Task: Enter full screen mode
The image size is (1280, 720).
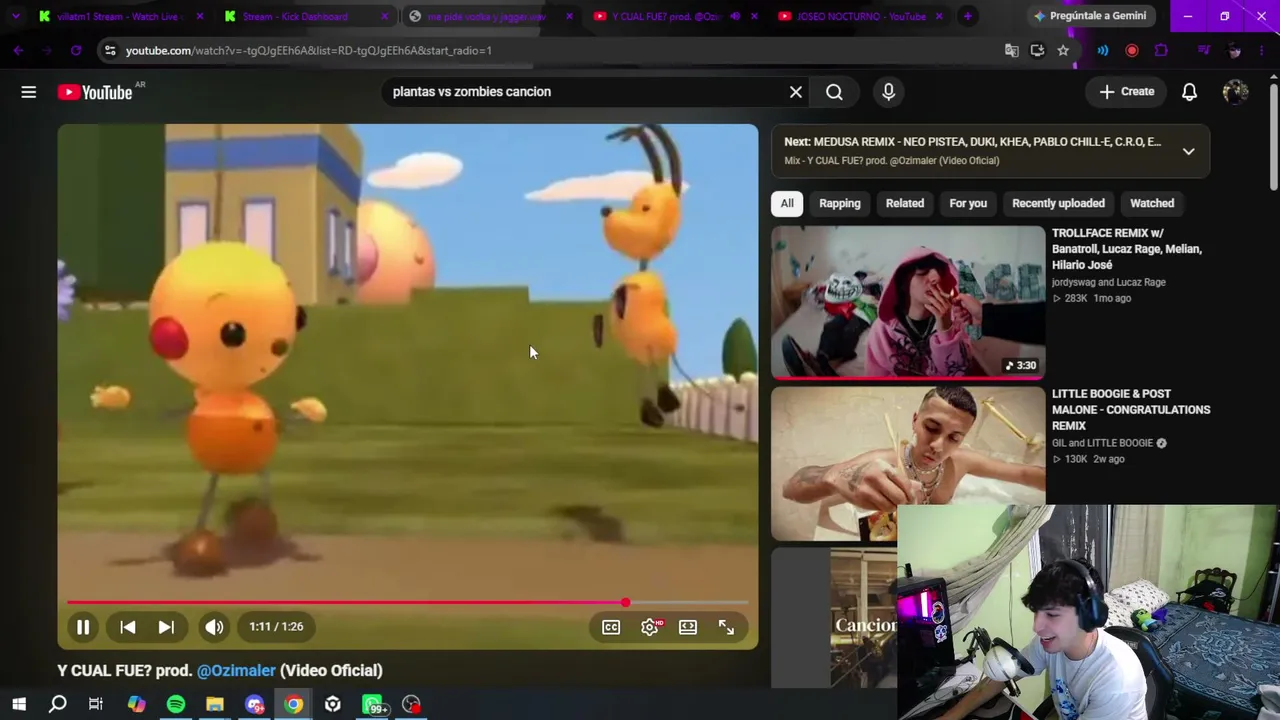Action: coord(726,627)
